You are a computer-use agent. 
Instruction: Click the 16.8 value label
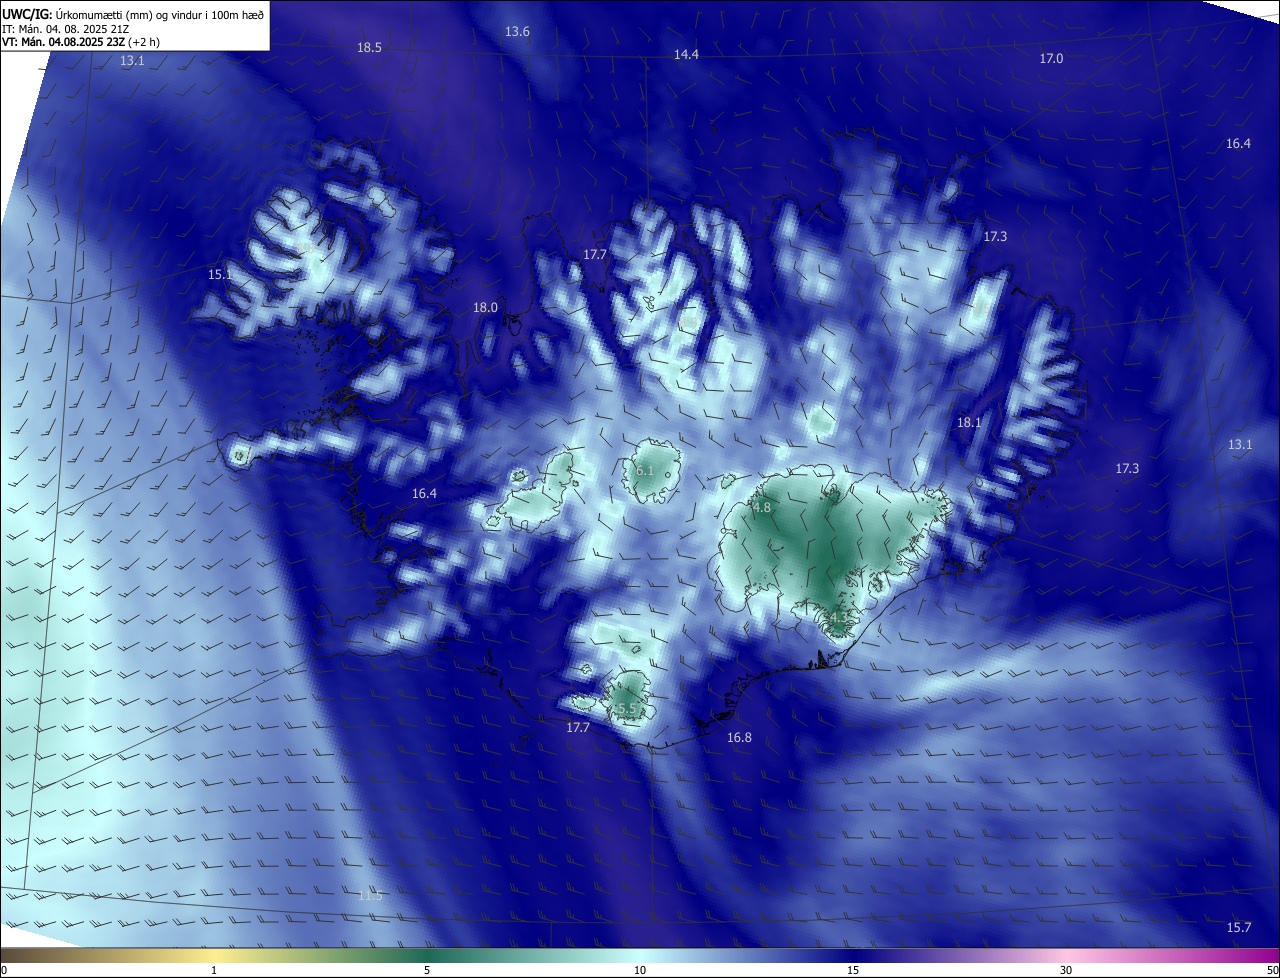coord(739,738)
